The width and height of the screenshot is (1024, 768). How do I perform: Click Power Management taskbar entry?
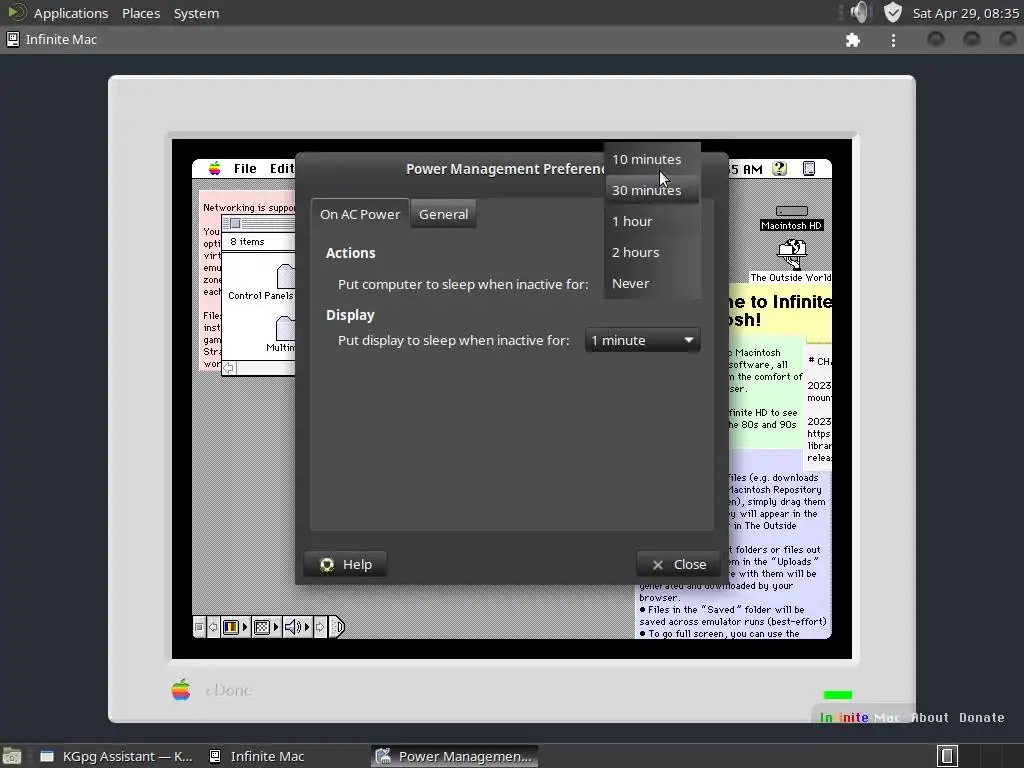pos(455,756)
